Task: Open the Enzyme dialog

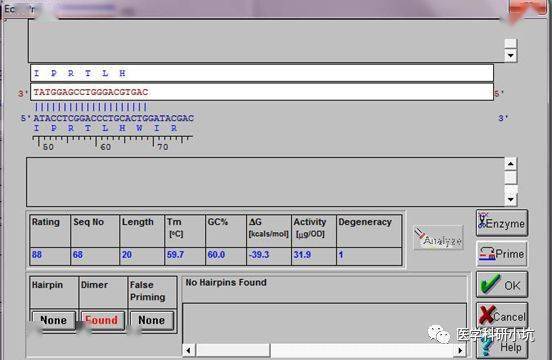Action: [502, 223]
